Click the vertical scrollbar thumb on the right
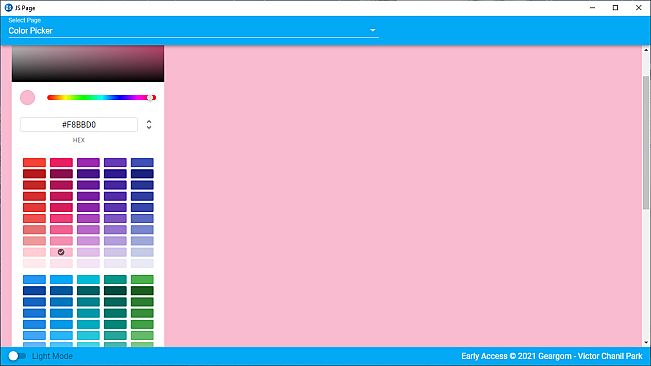 click(646, 142)
